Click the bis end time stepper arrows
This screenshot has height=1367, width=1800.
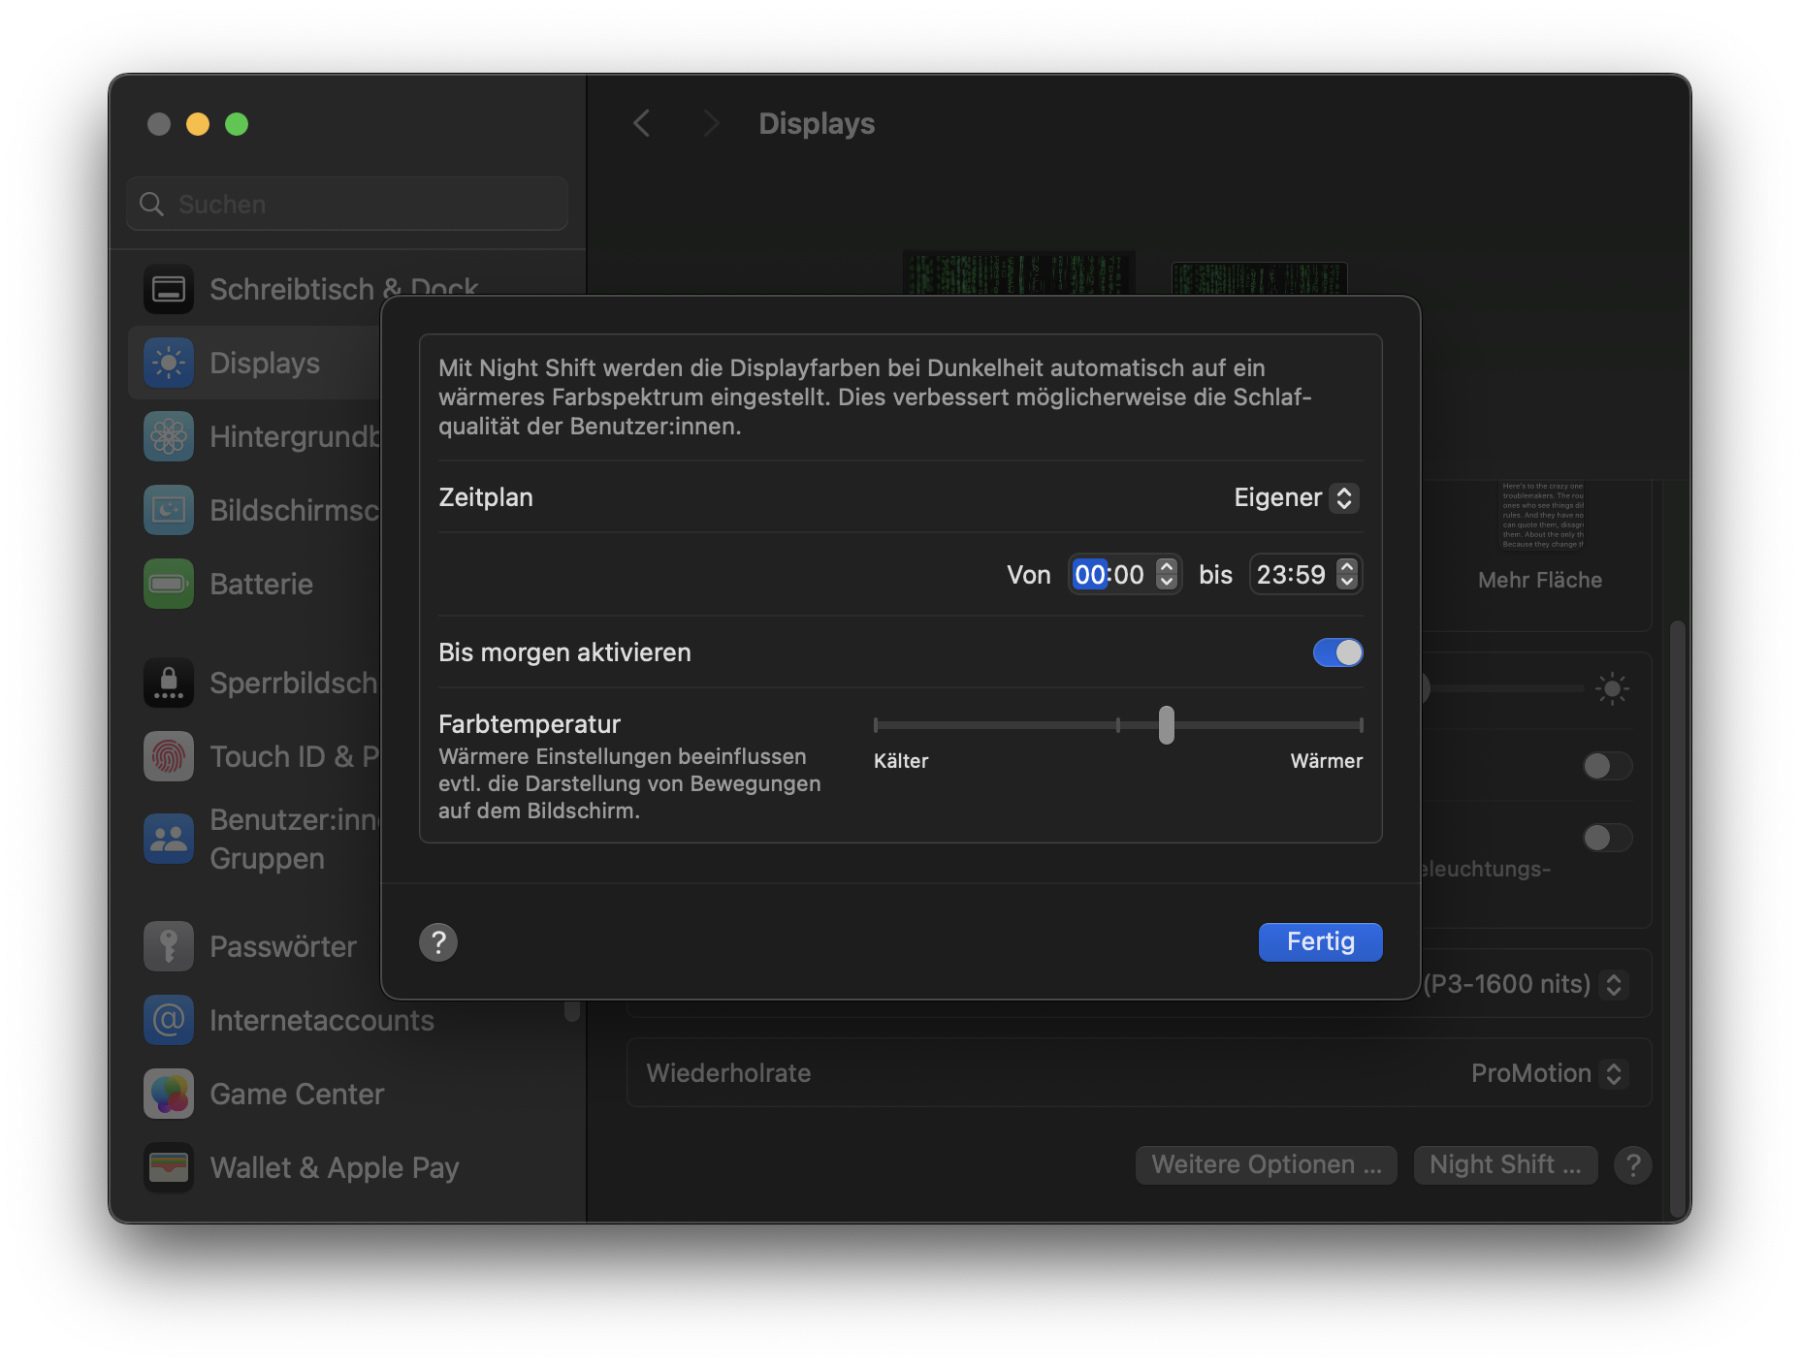tap(1347, 575)
